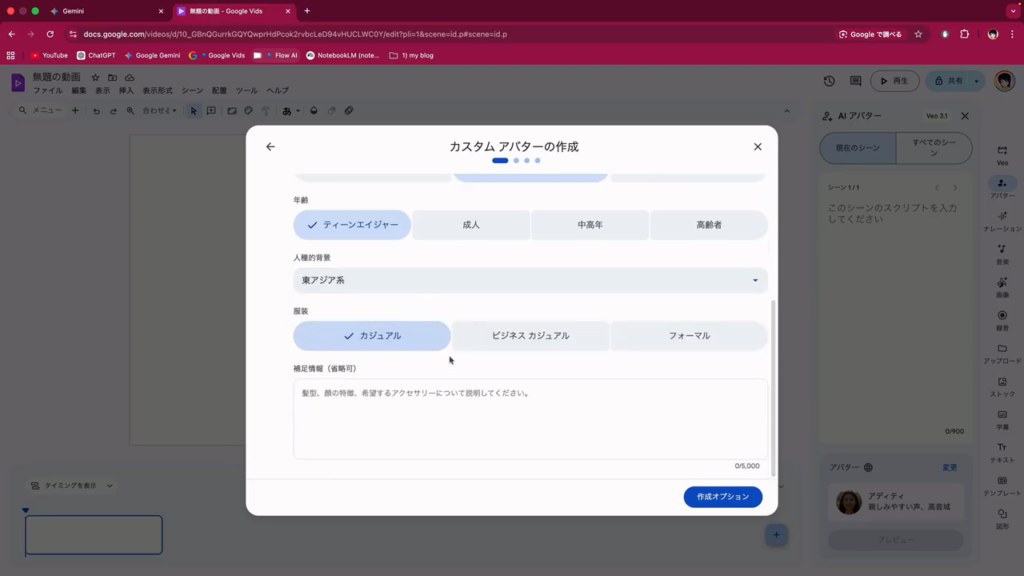Open the music sidebar icon
The width and height of the screenshot is (1024, 576).
tap(1002, 253)
